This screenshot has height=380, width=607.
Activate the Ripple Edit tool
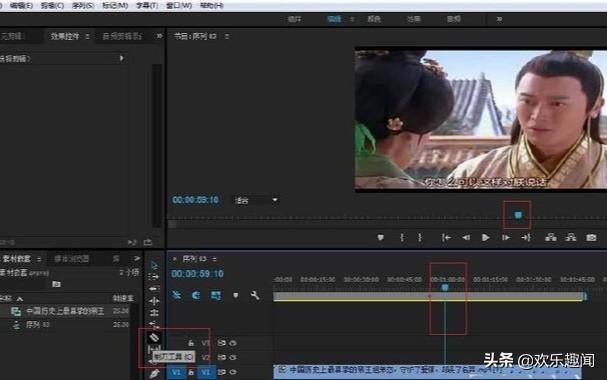[x=154, y=301]
